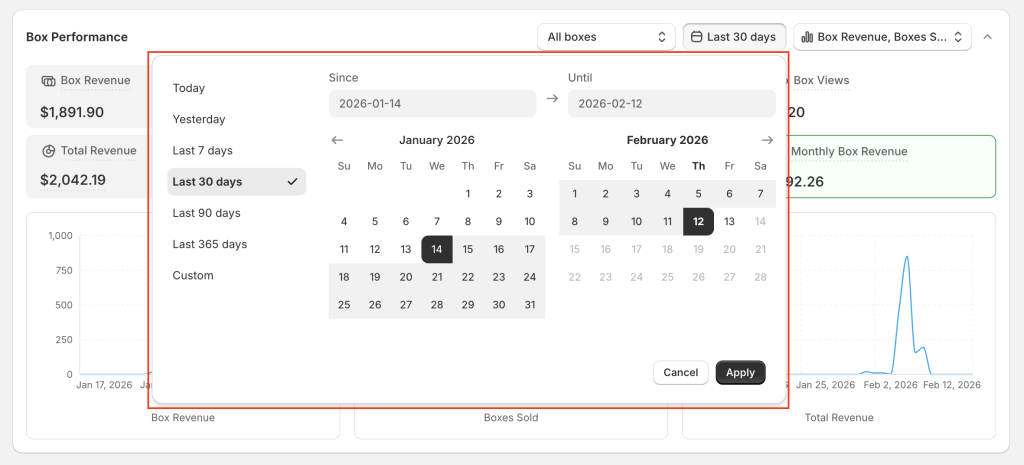Open the Box Revenue, Boxes Sold metrics dropdown
The image size is (1024, 465).
tap(882, 37)
